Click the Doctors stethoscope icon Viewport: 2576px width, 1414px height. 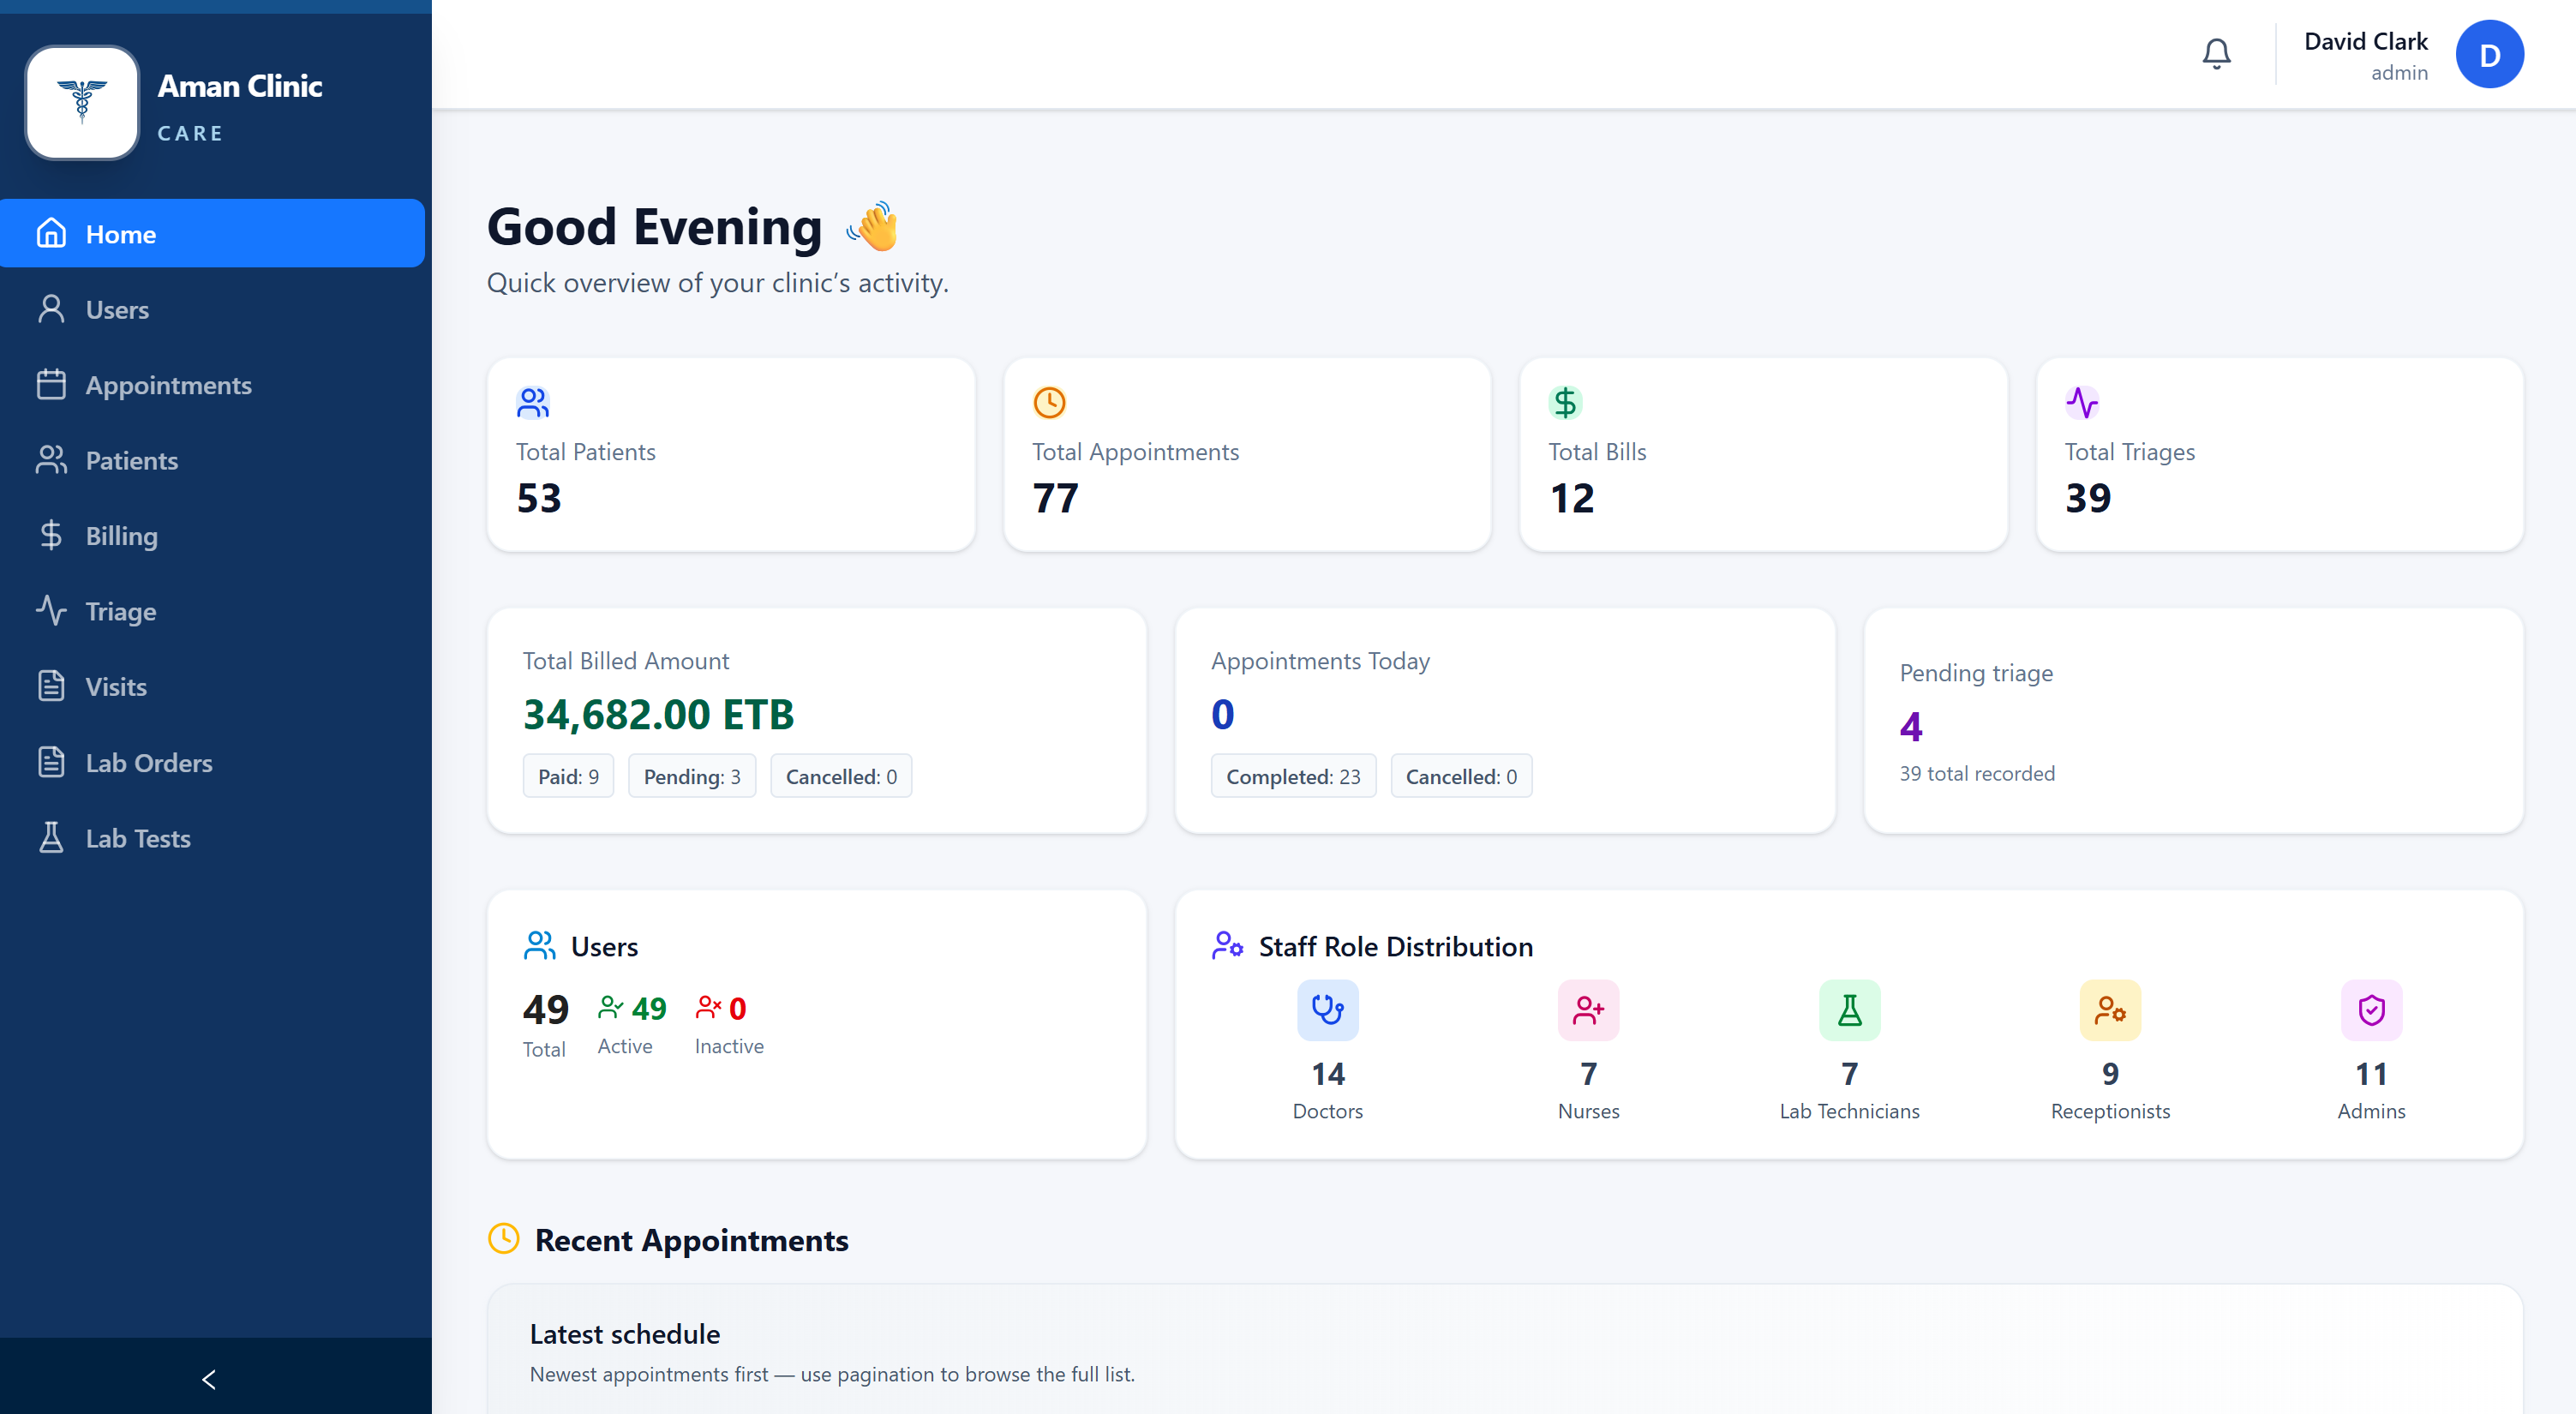[1327, 1010]
